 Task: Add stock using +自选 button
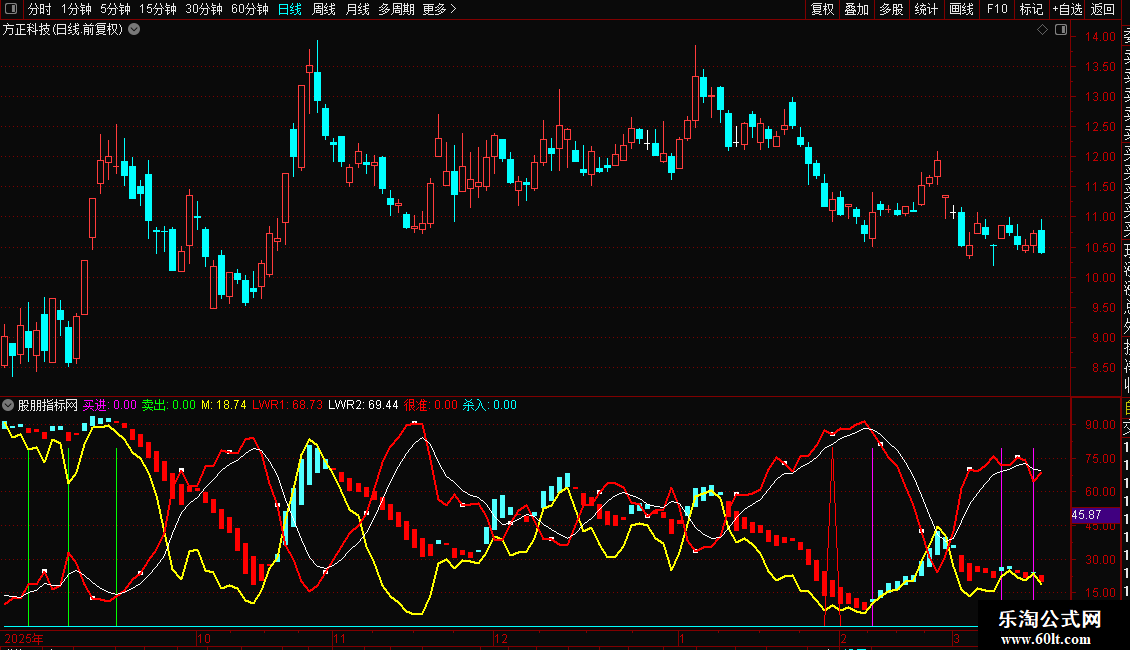pyautogui.click(x=1067, y=9)
